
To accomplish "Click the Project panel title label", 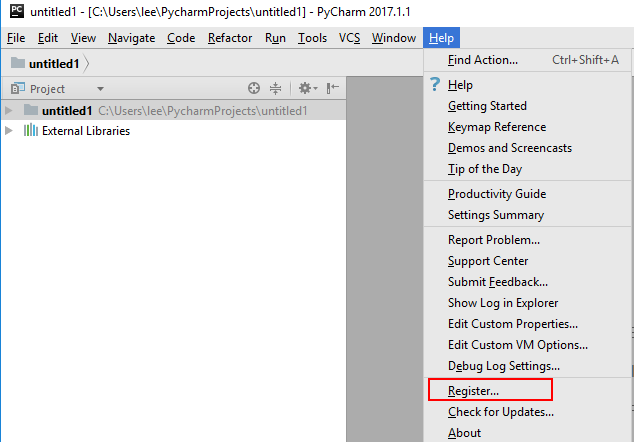I will coord(47,89).
